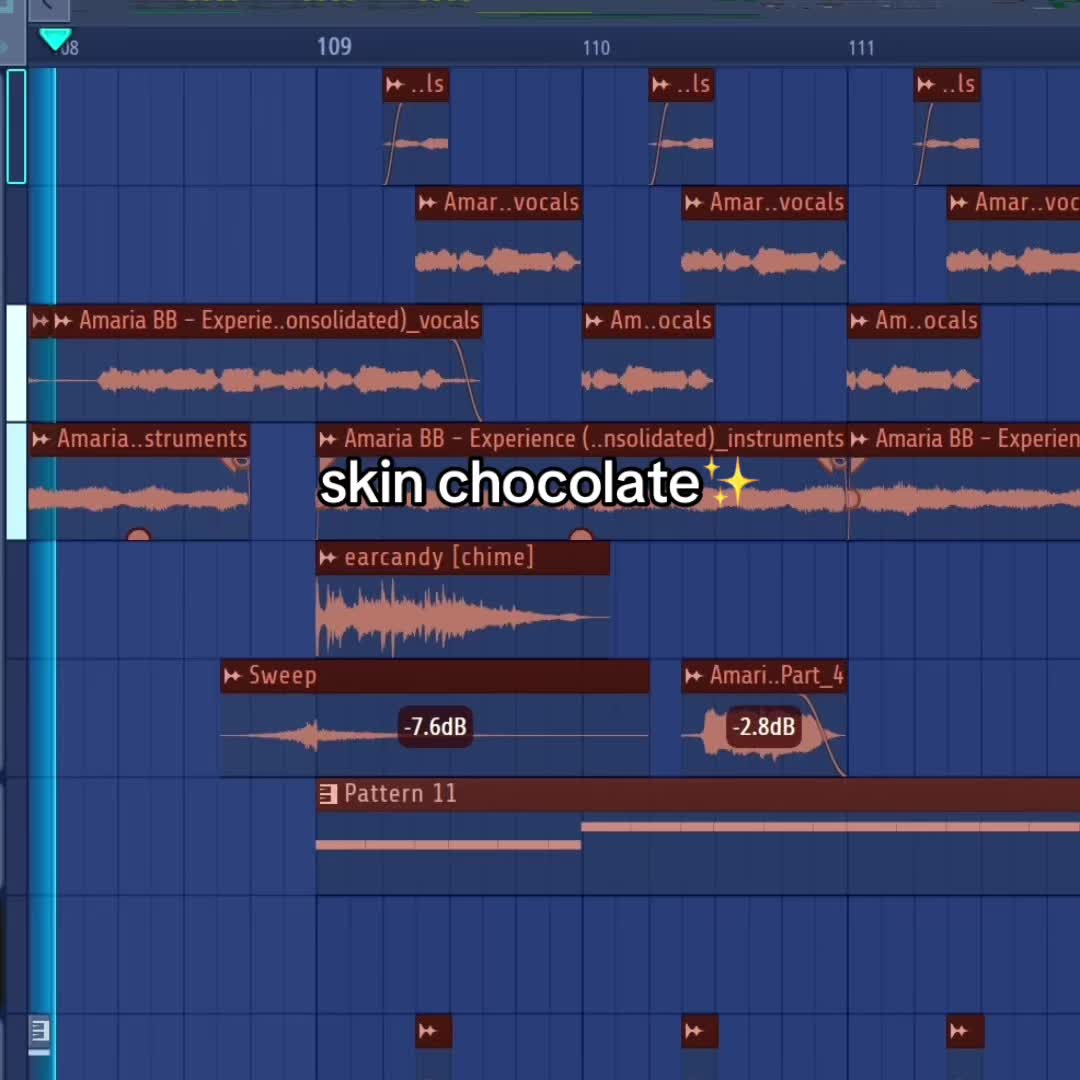Open clip menu icon of '..ls' clip in bar 111
The width and height of the screenshot is (1080, 1080).
tap(926, 85)
